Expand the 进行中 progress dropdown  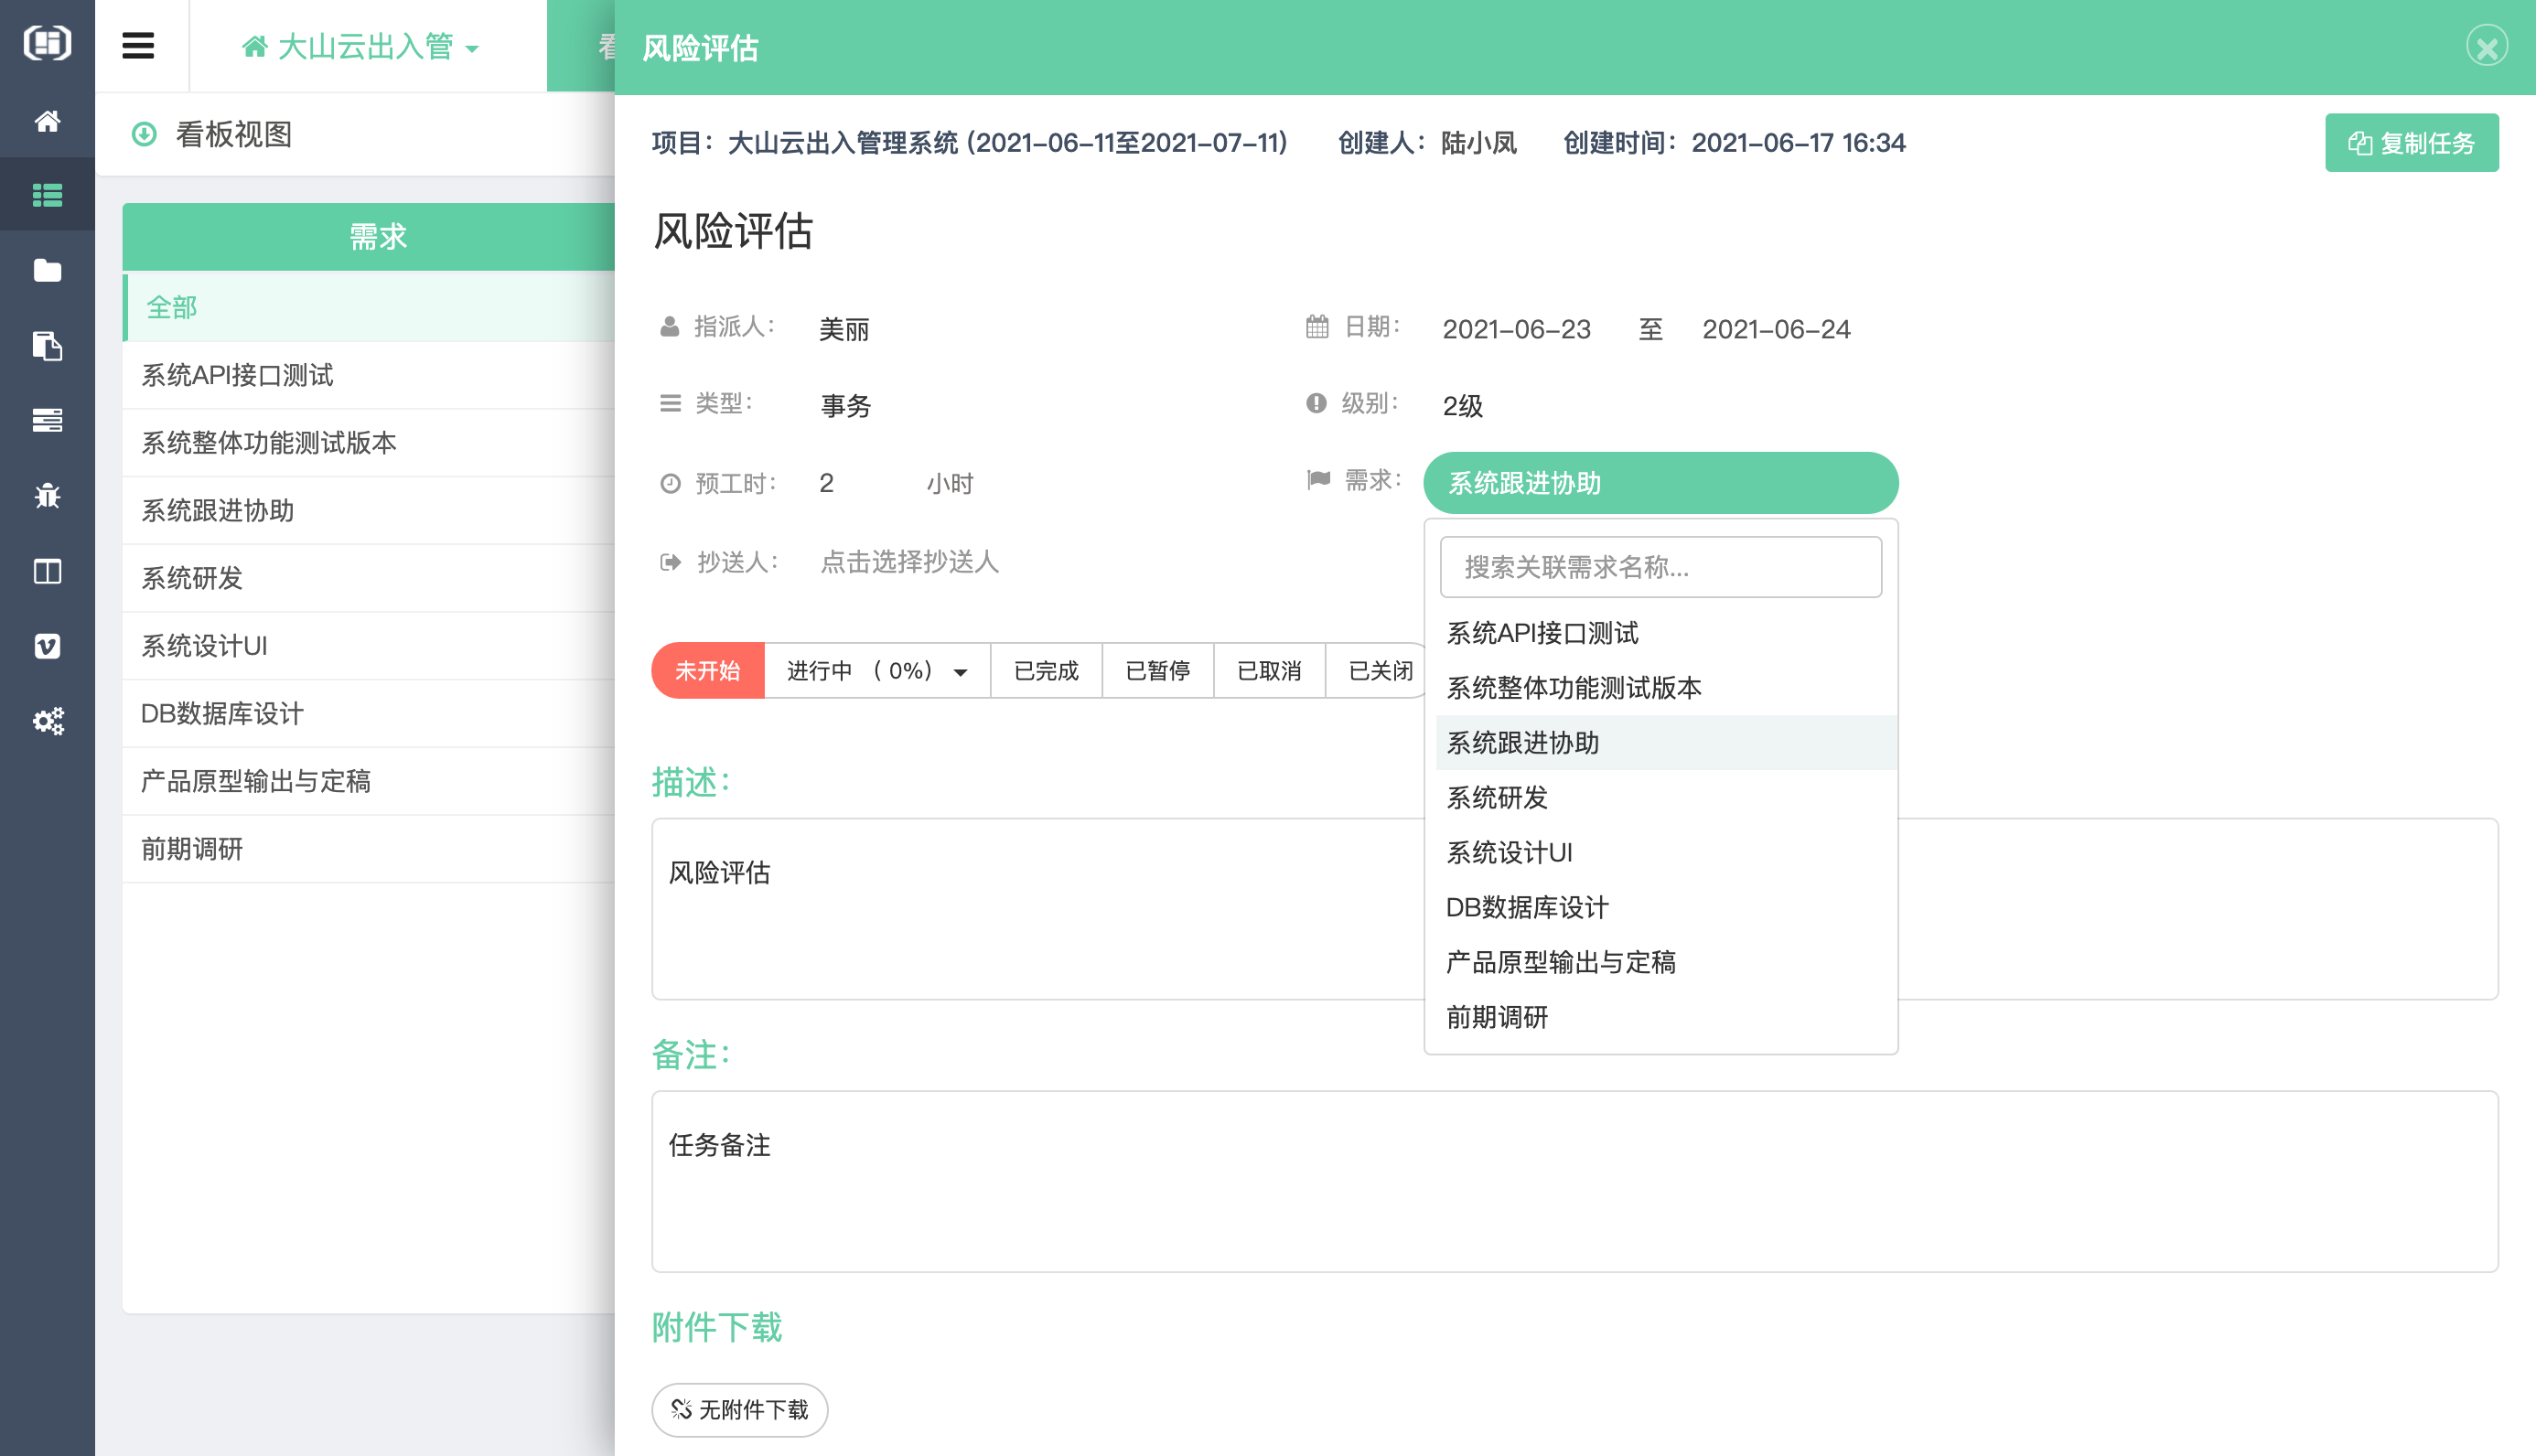(x=960, y=672)
